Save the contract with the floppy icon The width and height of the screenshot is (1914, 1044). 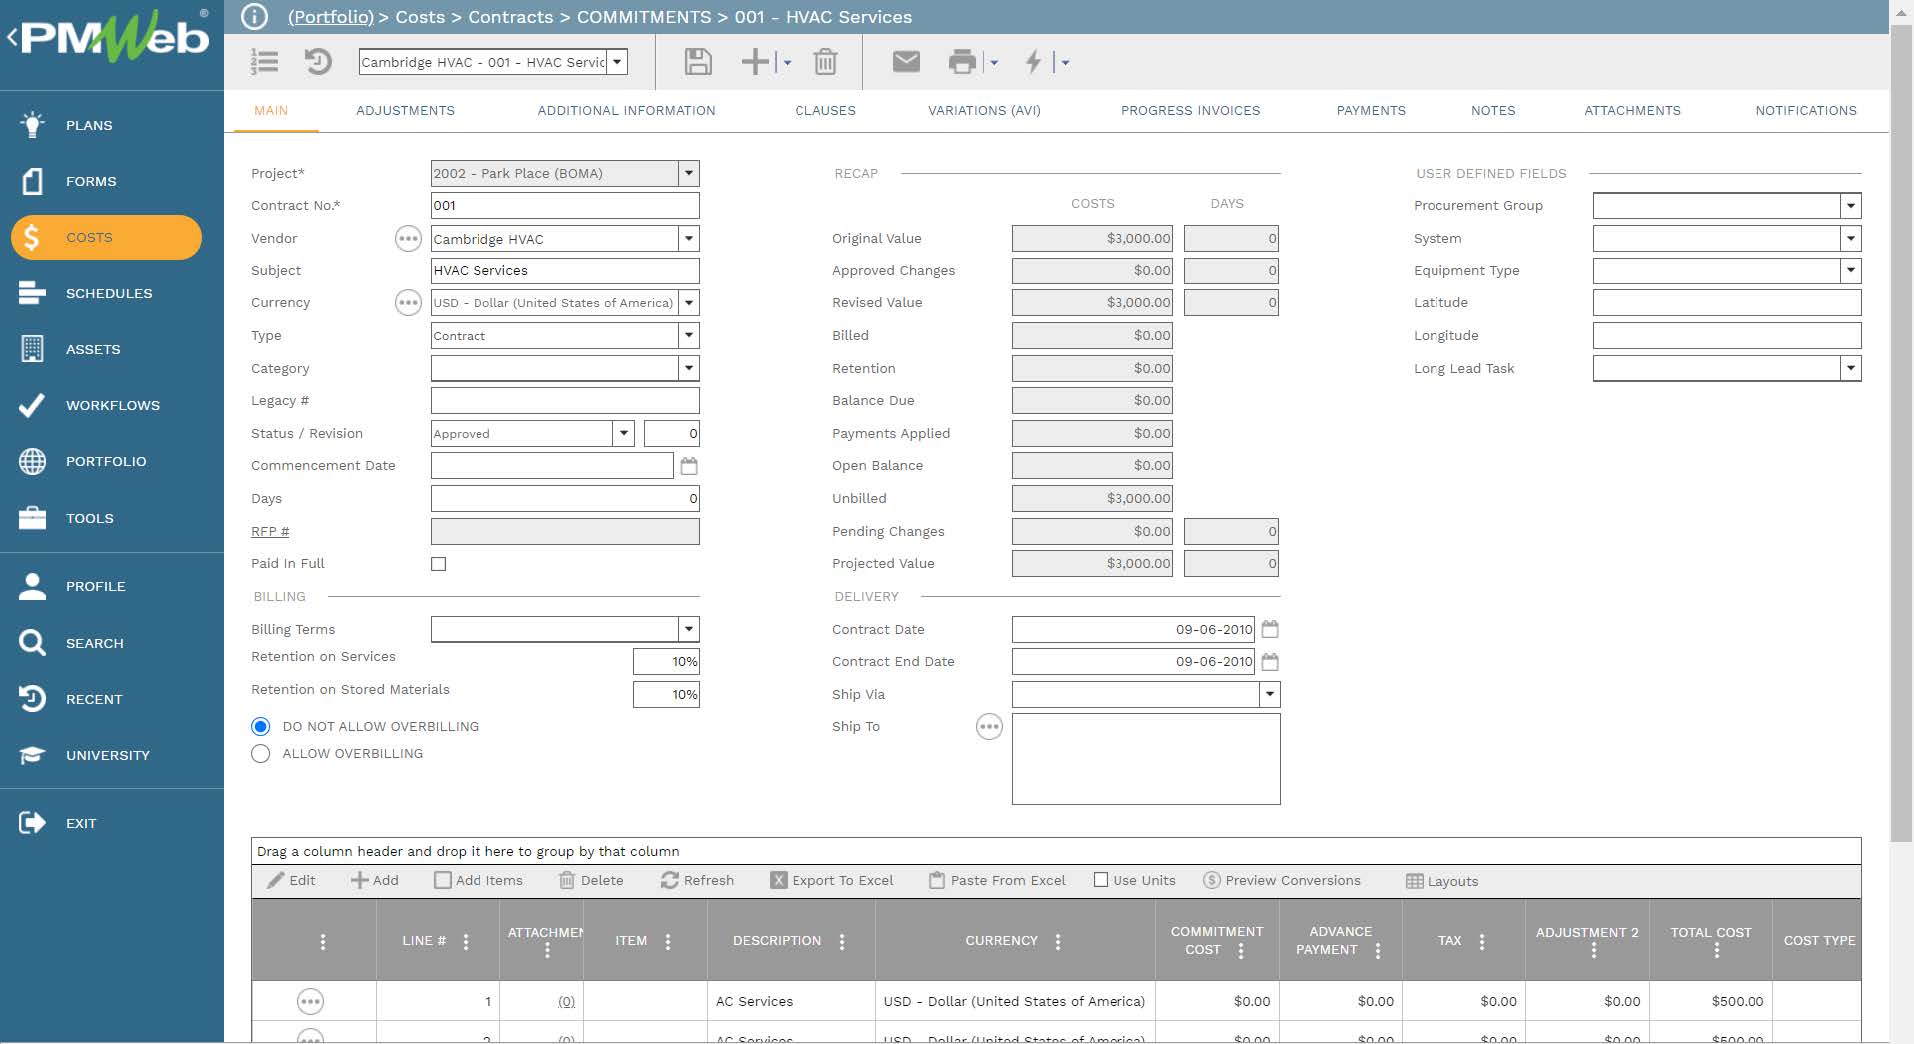[x=698, y=62]
